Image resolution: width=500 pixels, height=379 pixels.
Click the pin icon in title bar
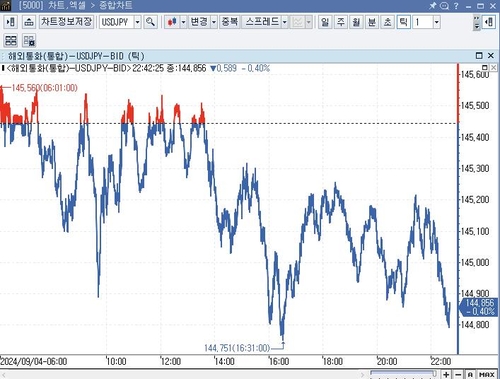coord(432,6)
